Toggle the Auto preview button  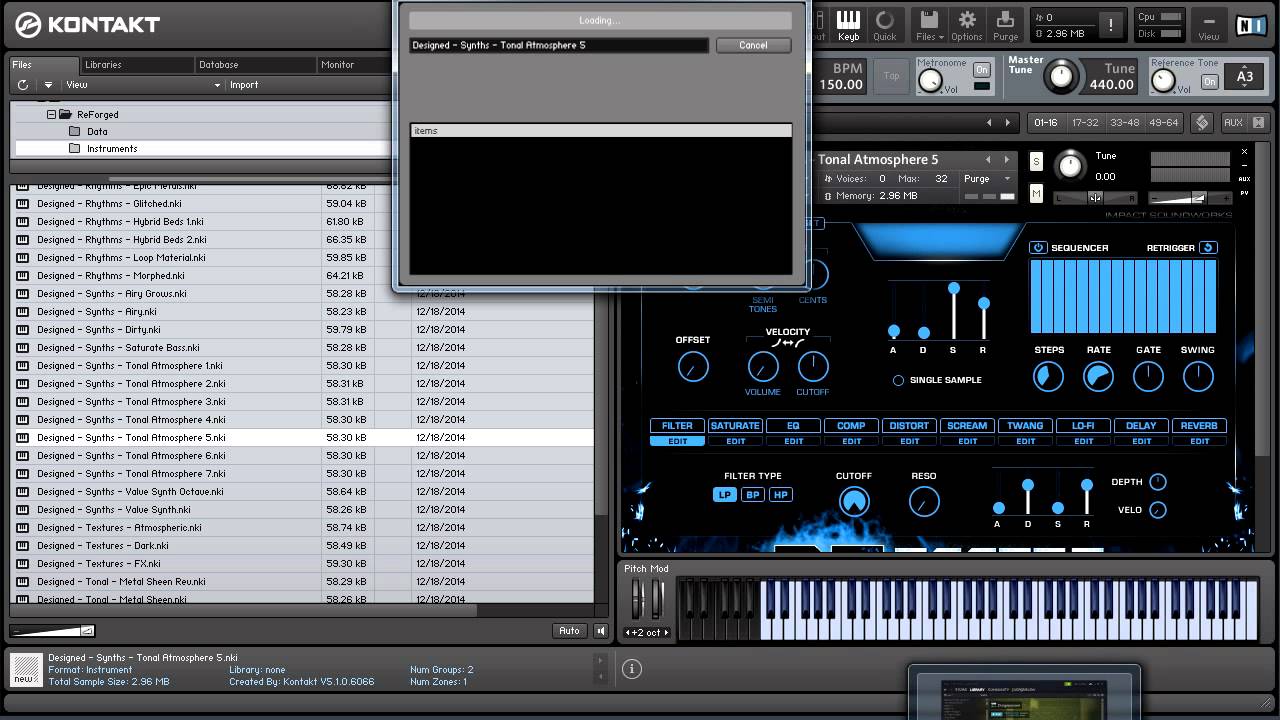coord(569,631)
